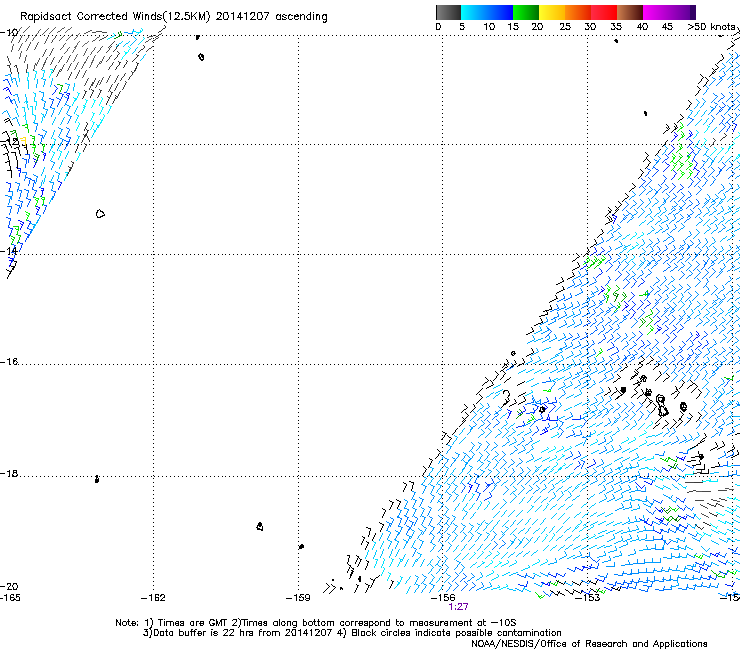Click the '35' scale label under color bar
The image size is (740, 650).
(x=616, y=27)
